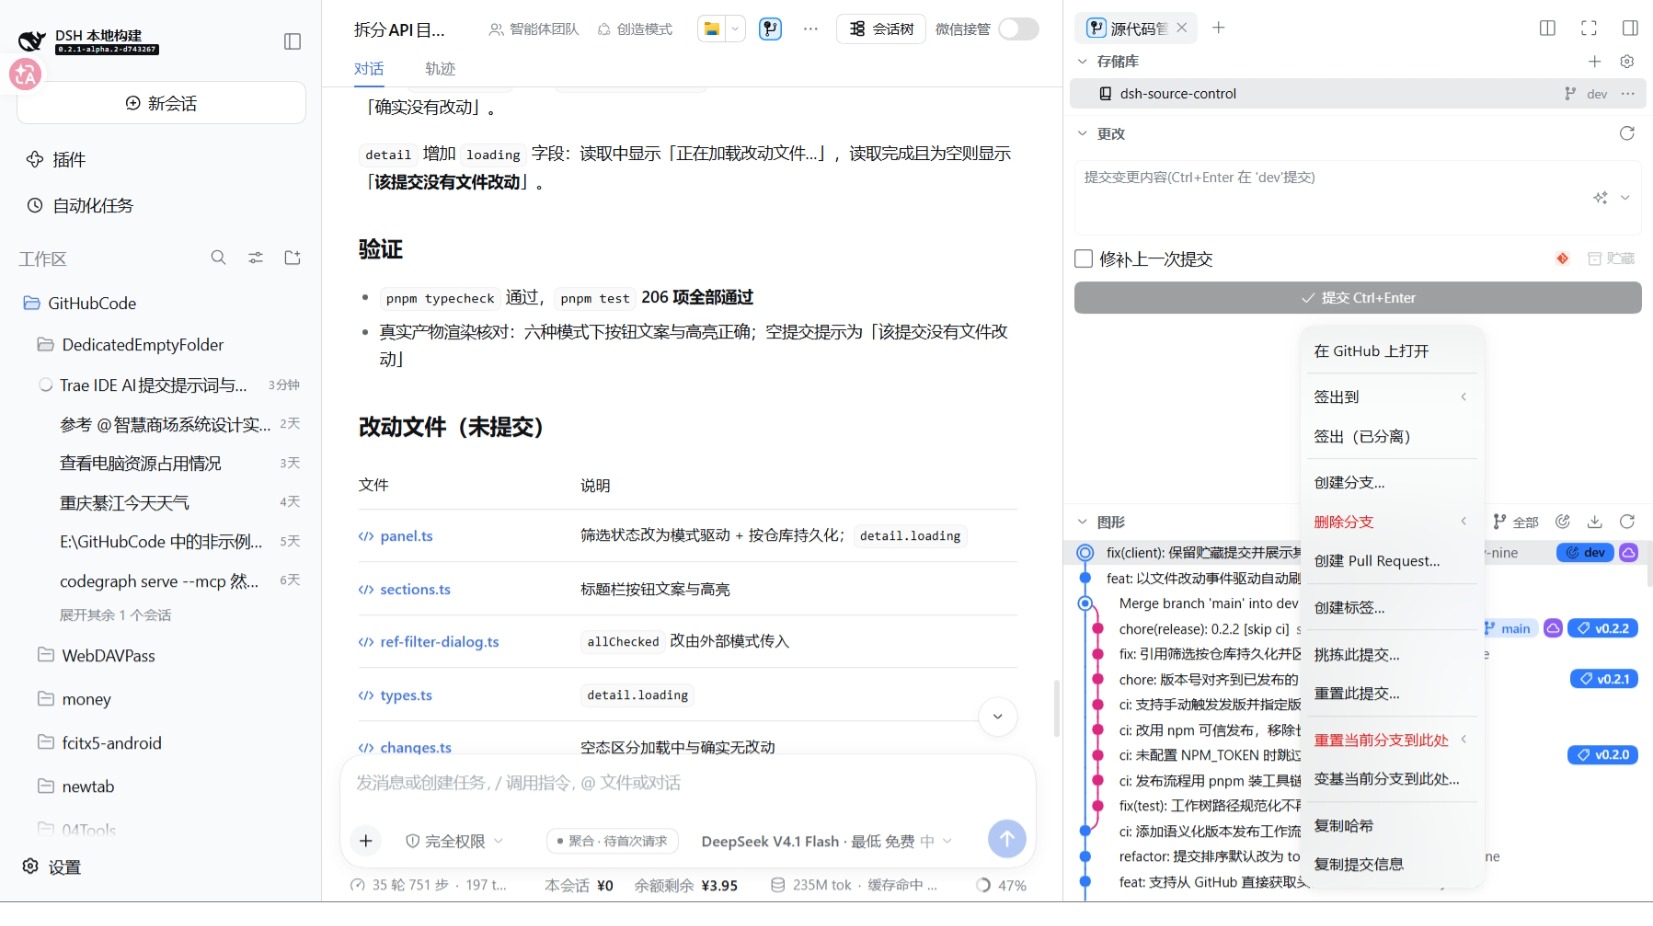Open the DeepSeek V4.1 Flash model selector
Viewport: 1653px width, 926px height.
coord(826,841)
